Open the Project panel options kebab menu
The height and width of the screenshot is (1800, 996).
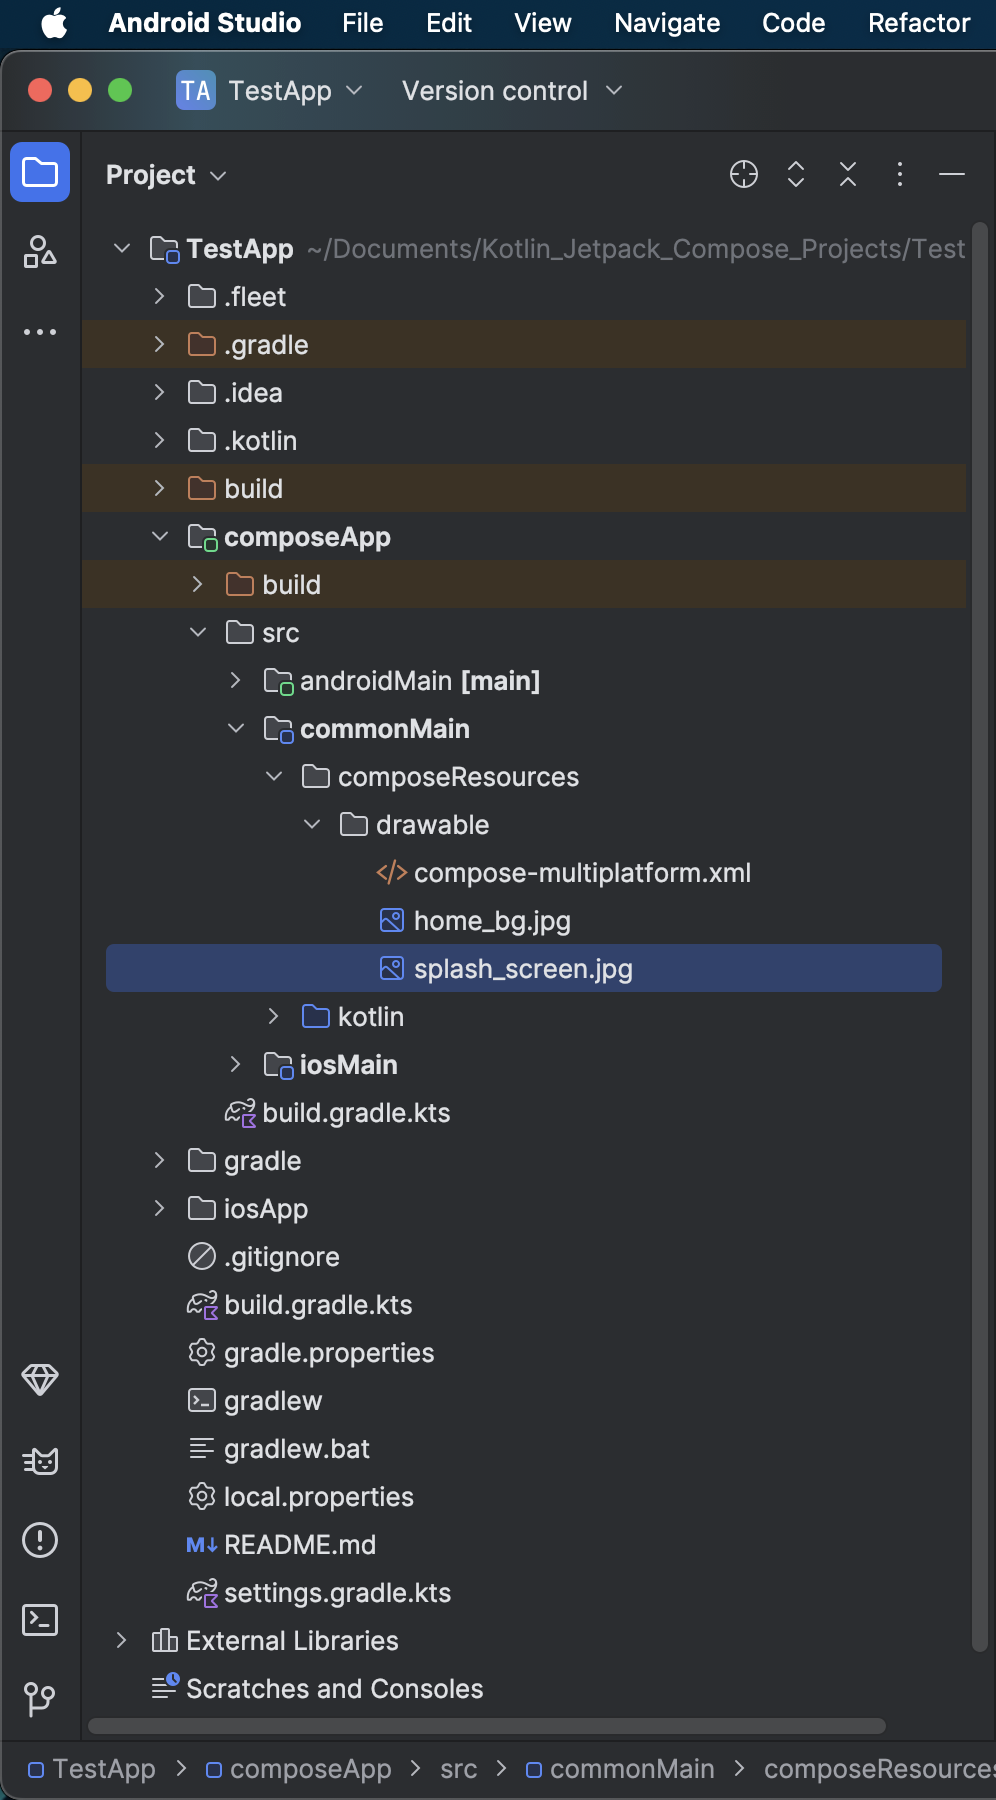click(900, 174)
